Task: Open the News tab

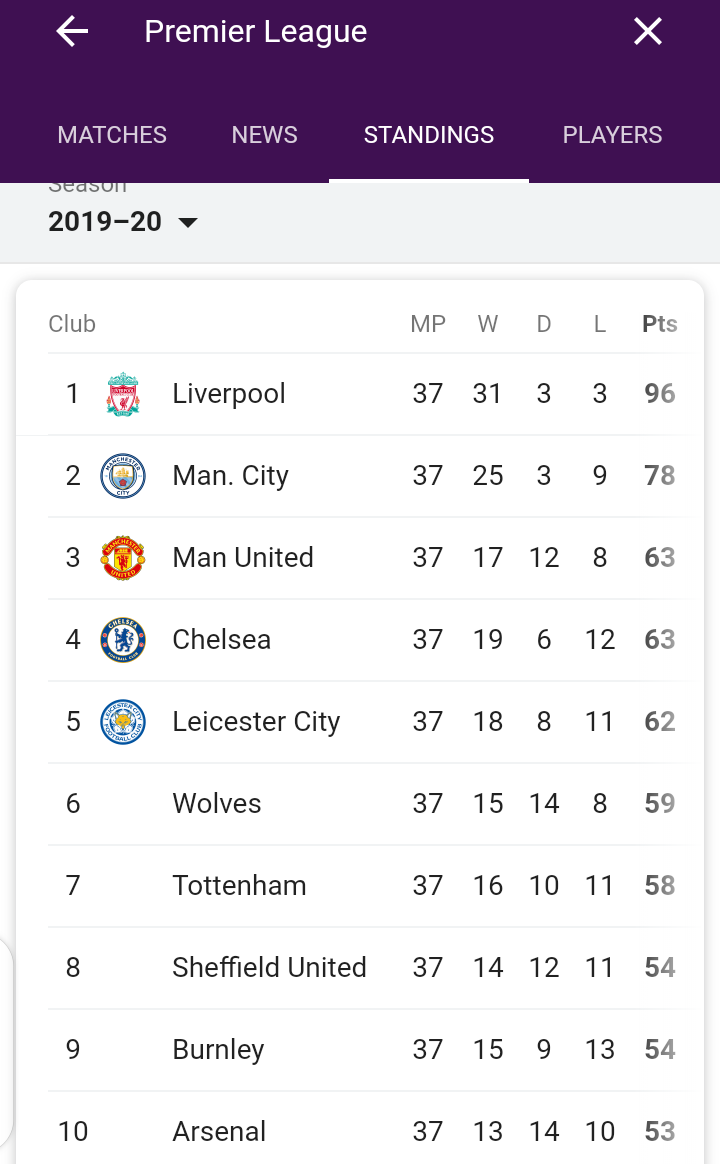Action: 265,135
